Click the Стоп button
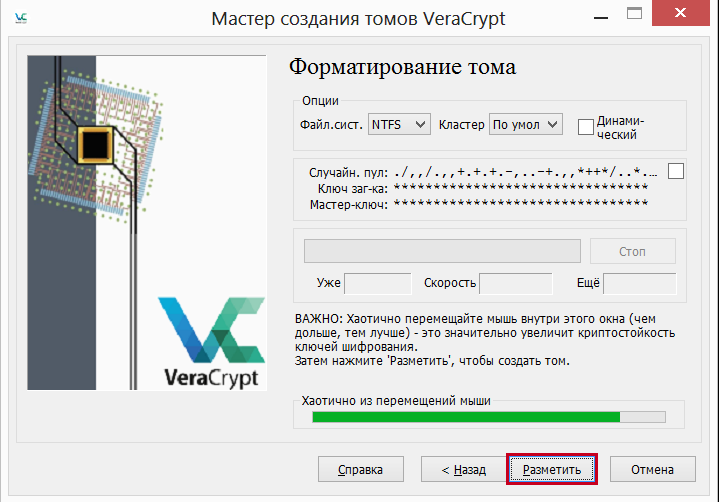Image resolution: width=719 pixels, height=502 pixels. [x=632, y=251]
